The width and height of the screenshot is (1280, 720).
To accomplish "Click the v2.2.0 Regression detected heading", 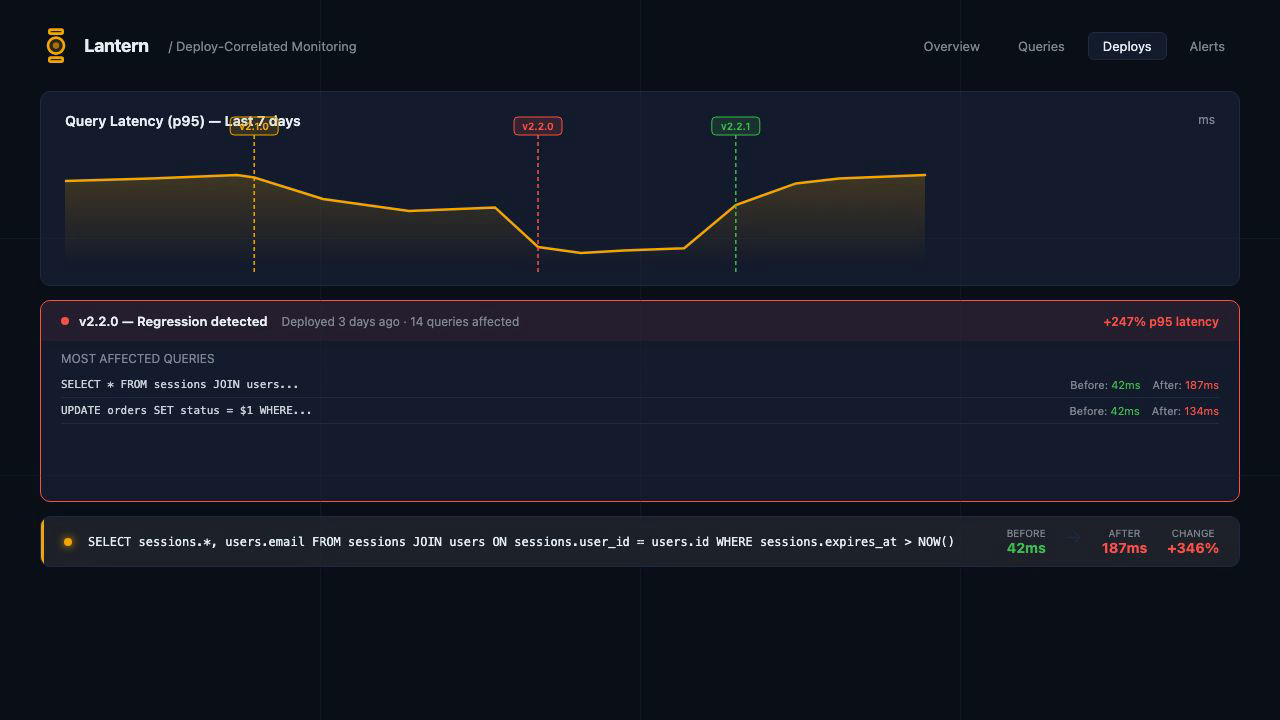I will (174, 321).
